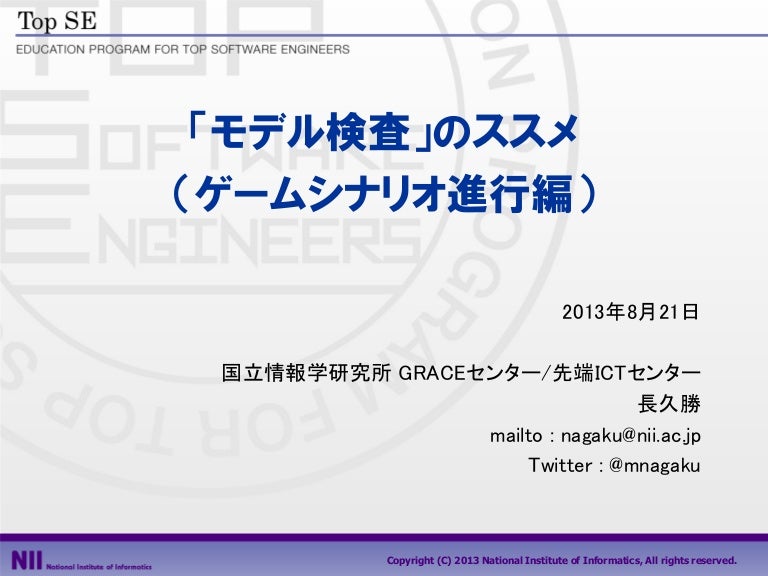Select the 国立情報学研究所 organization text
The height and width of the screenshot is (576, 768).
pos(306,375)
